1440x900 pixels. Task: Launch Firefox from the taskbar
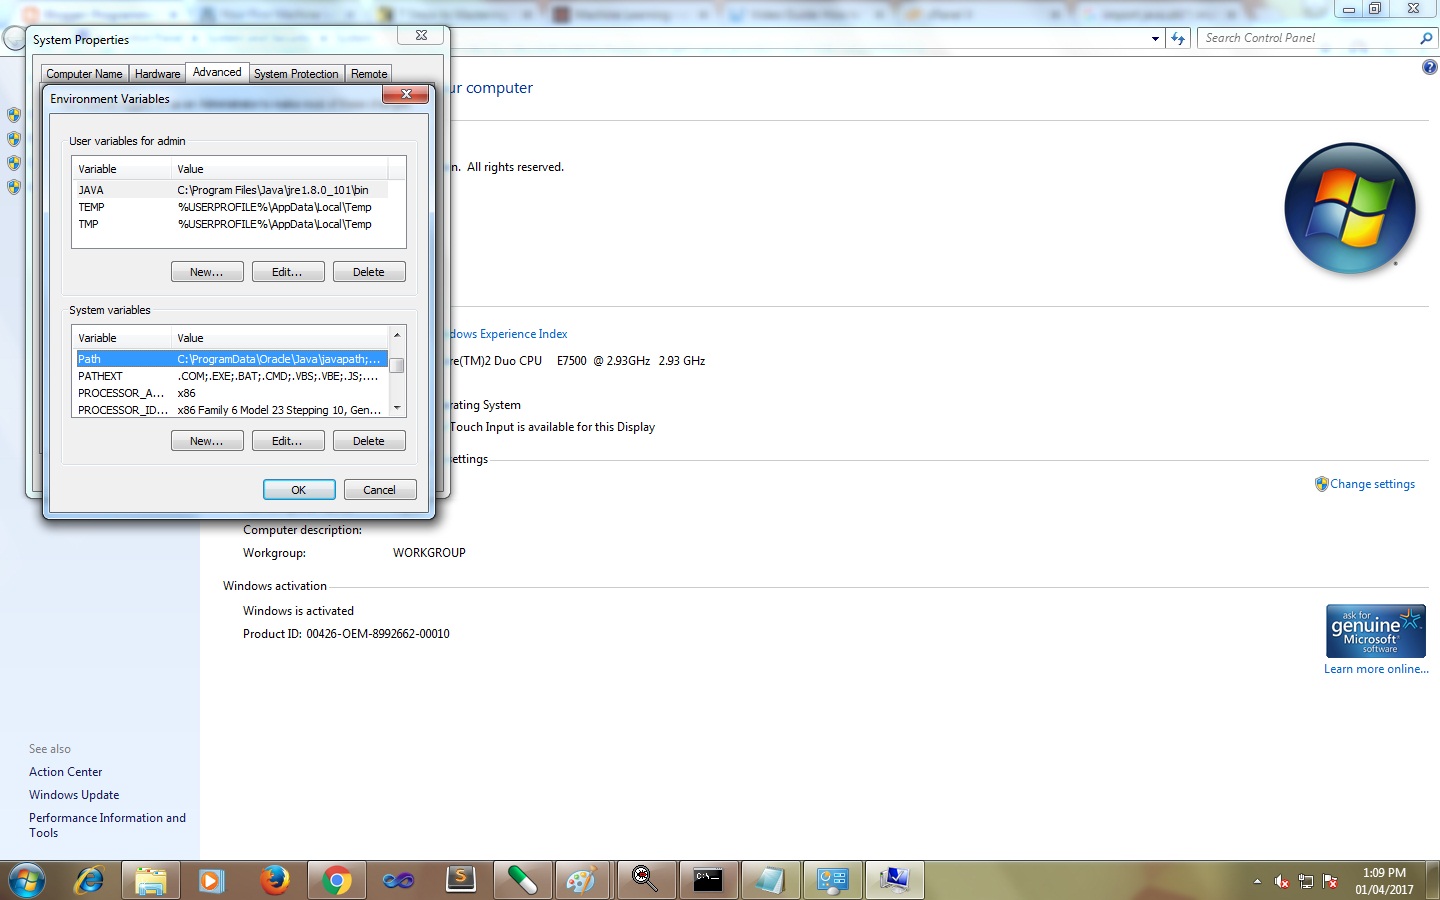pyautogui.click(x=274, y=880)
